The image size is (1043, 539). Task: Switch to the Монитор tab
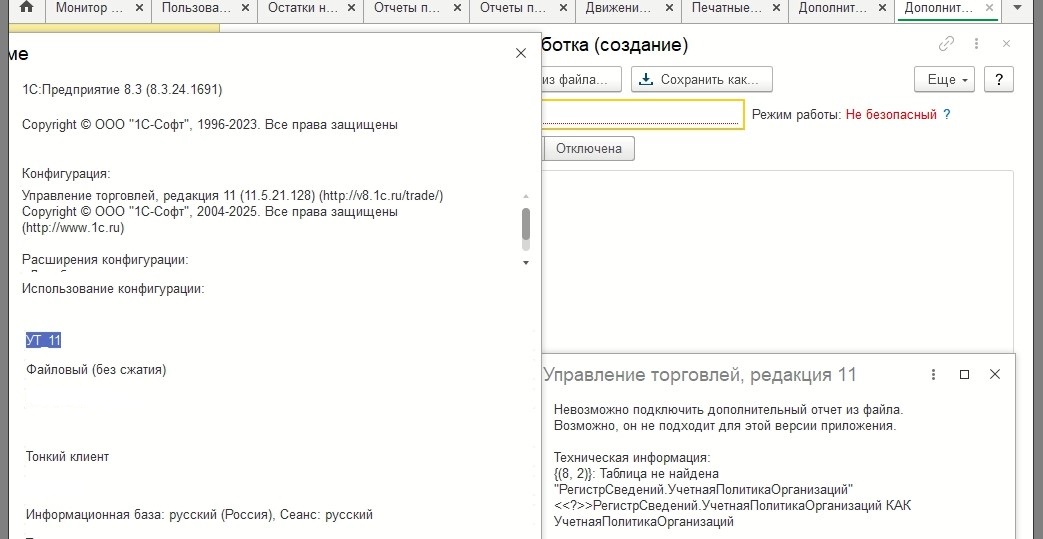(89, 9)
